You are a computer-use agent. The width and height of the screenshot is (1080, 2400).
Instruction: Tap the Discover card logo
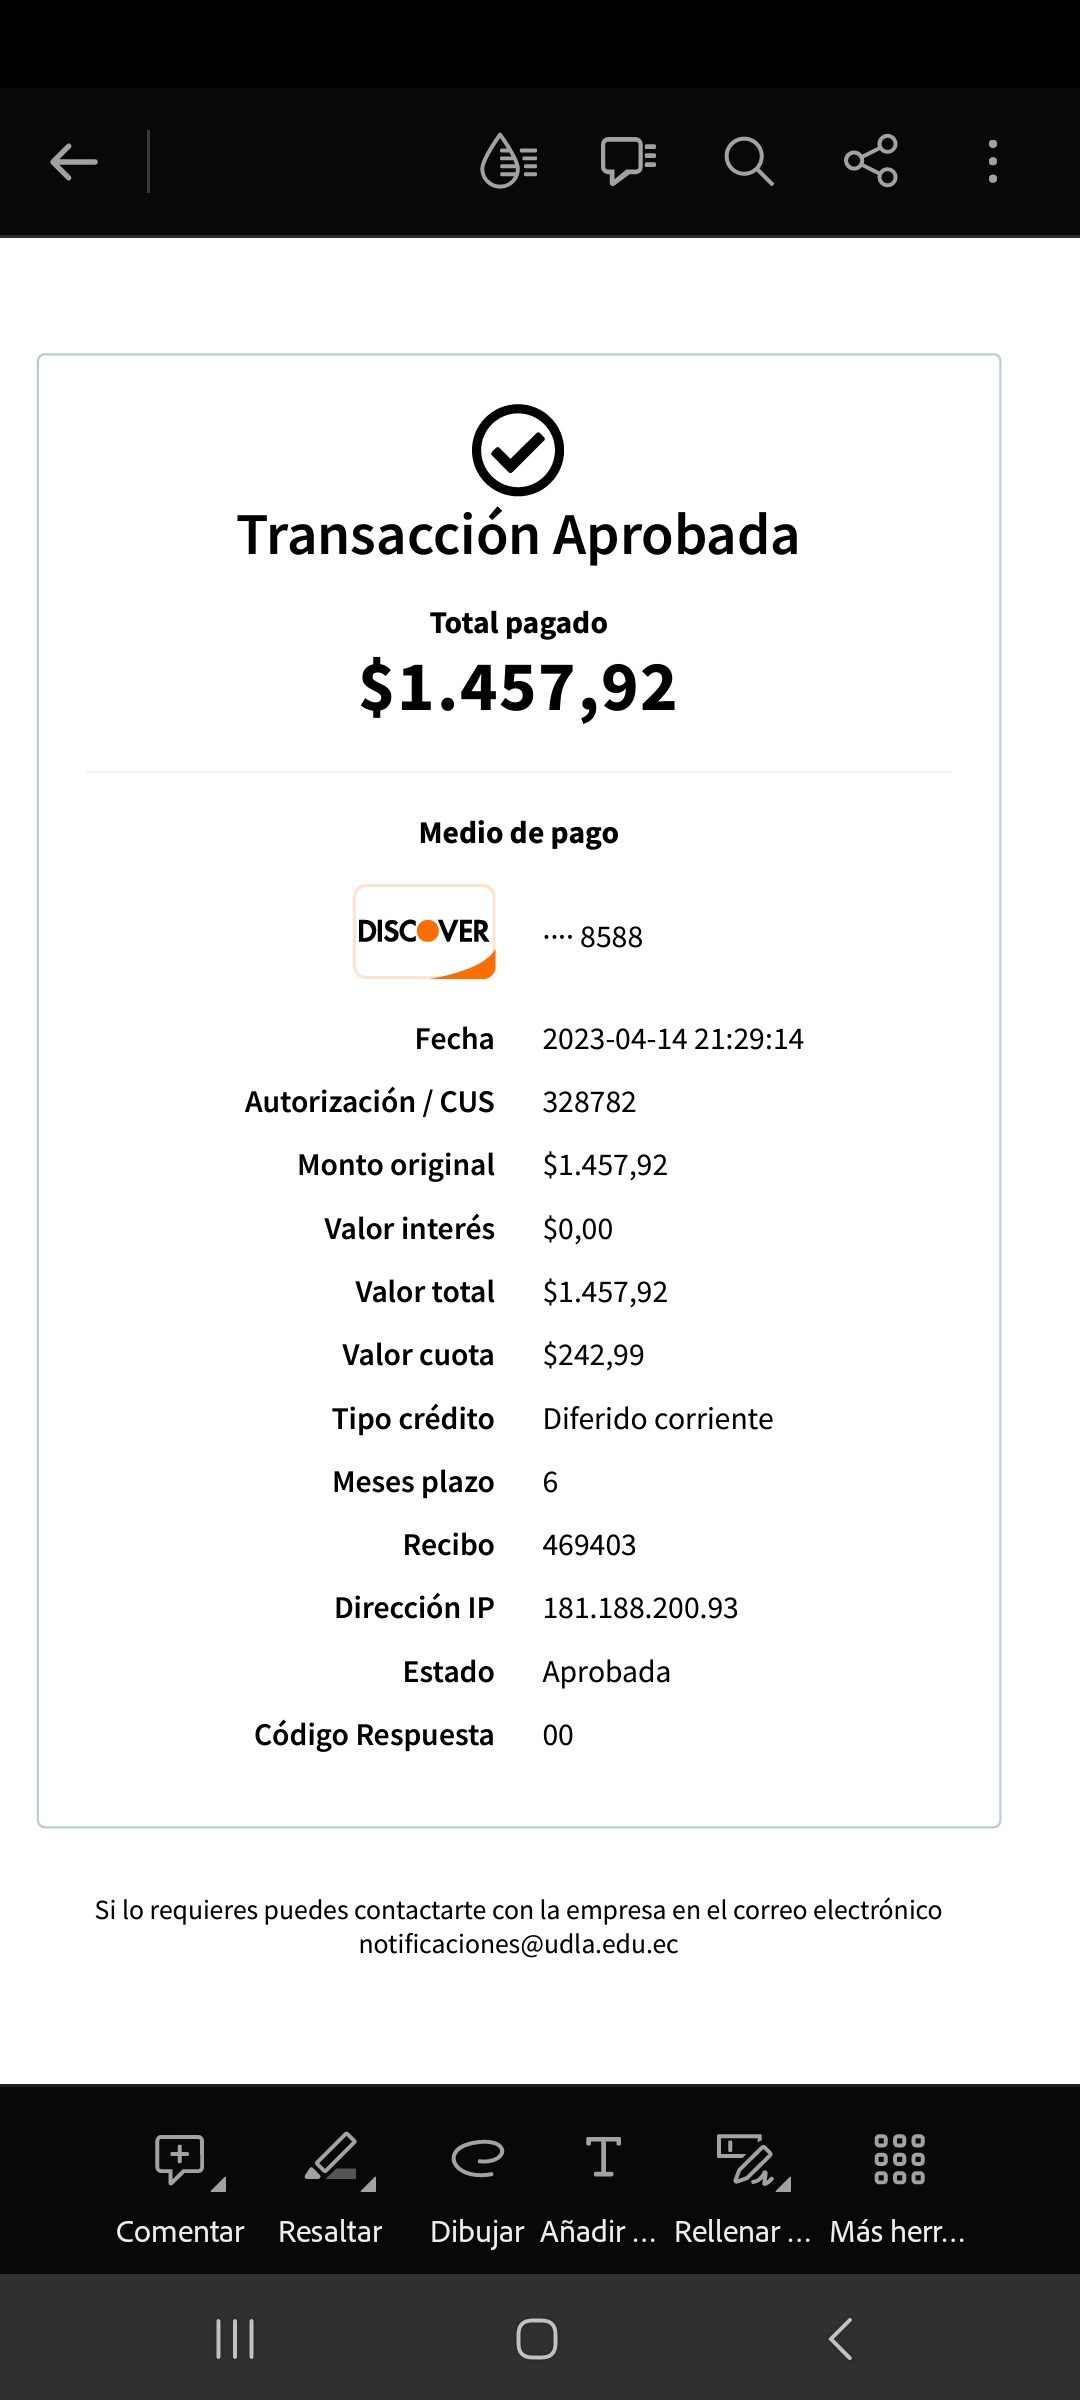[425, 931]
